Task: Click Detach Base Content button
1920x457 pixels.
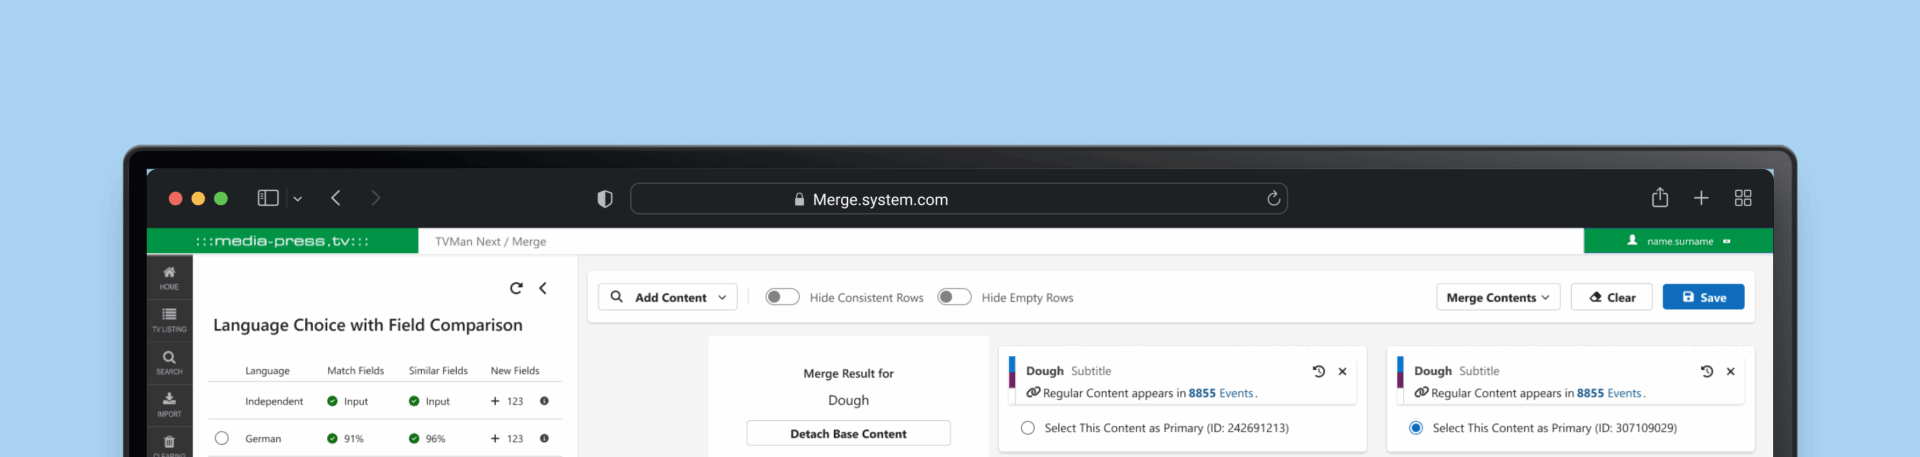Action: (x=848, y=434)
